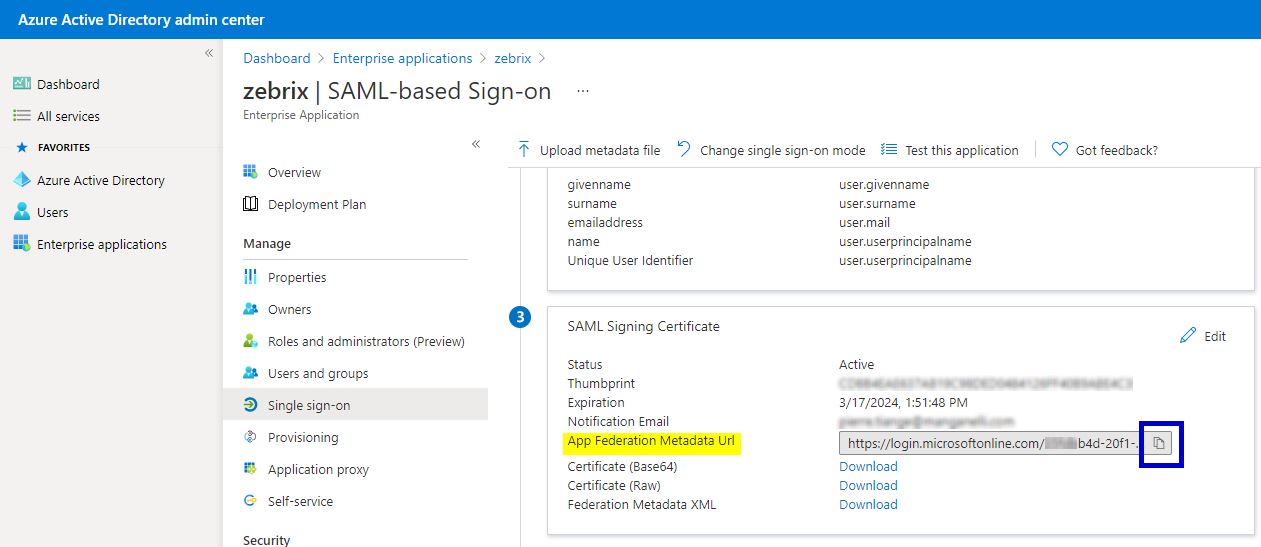Click the Favorites star icon
Viewport: 1261px width, 547px height.
pos(22,147)
